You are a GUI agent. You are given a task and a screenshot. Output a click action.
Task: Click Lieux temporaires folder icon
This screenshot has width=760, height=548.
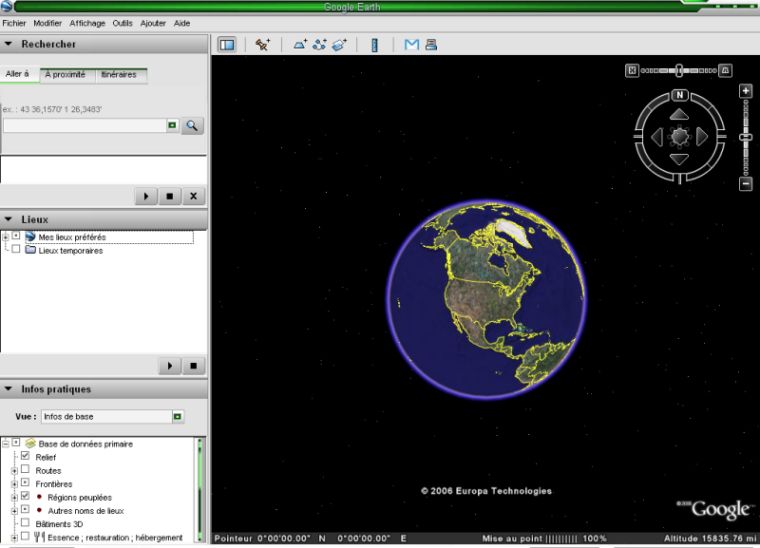coord(31,250)
